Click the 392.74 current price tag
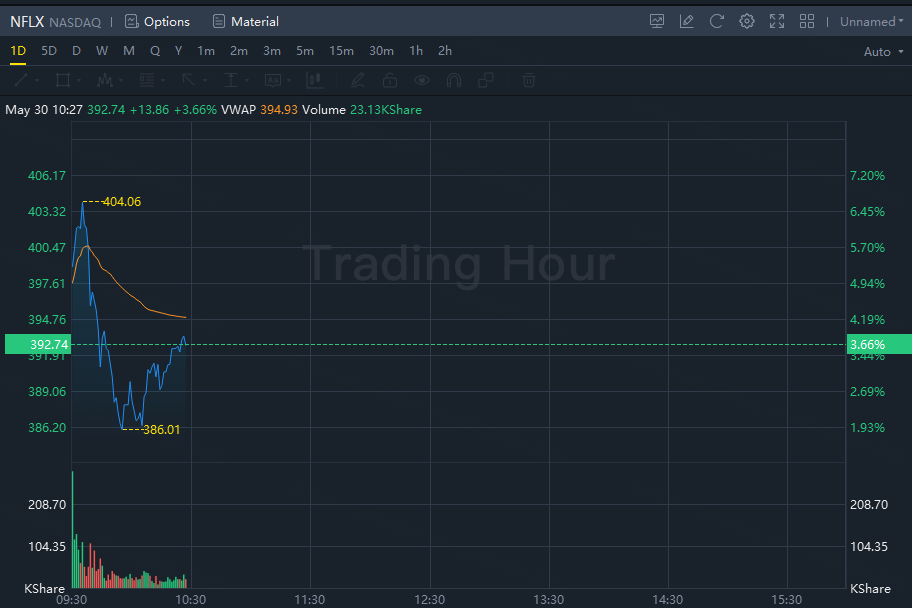This screenshot has height=608, width=912. pyautogui.click(x=38, y=344)
